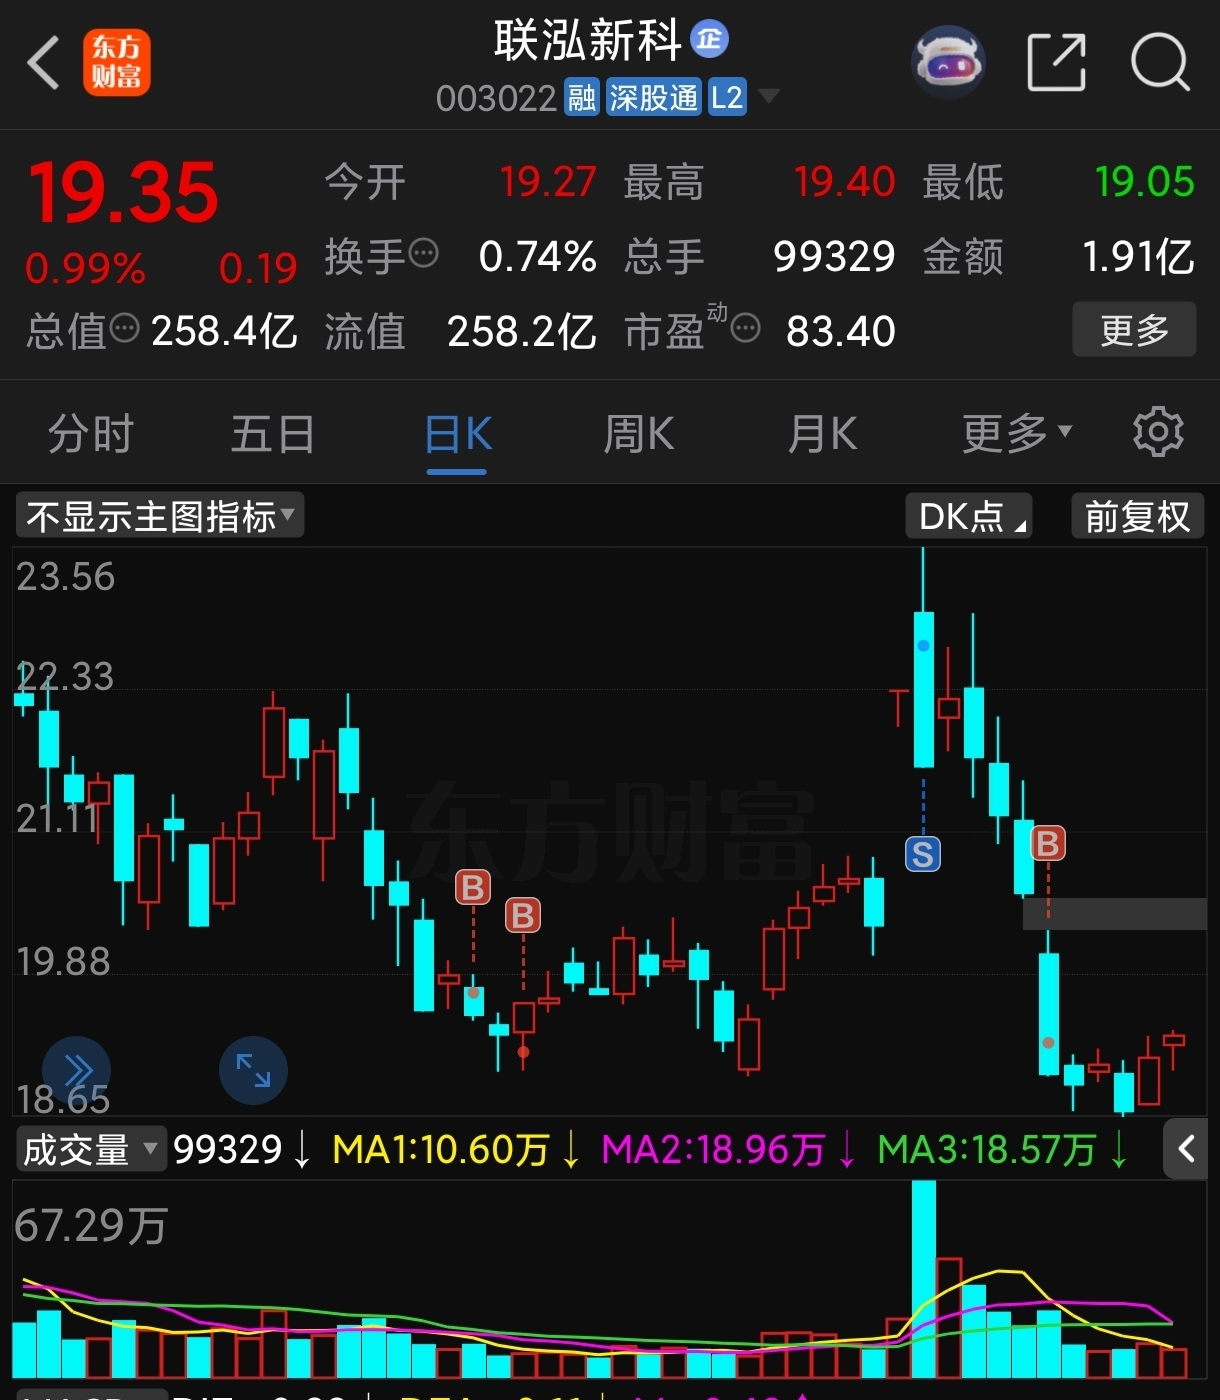
Task: Tap the 更多 button in quote panel
Action: tap(1134, 329)
